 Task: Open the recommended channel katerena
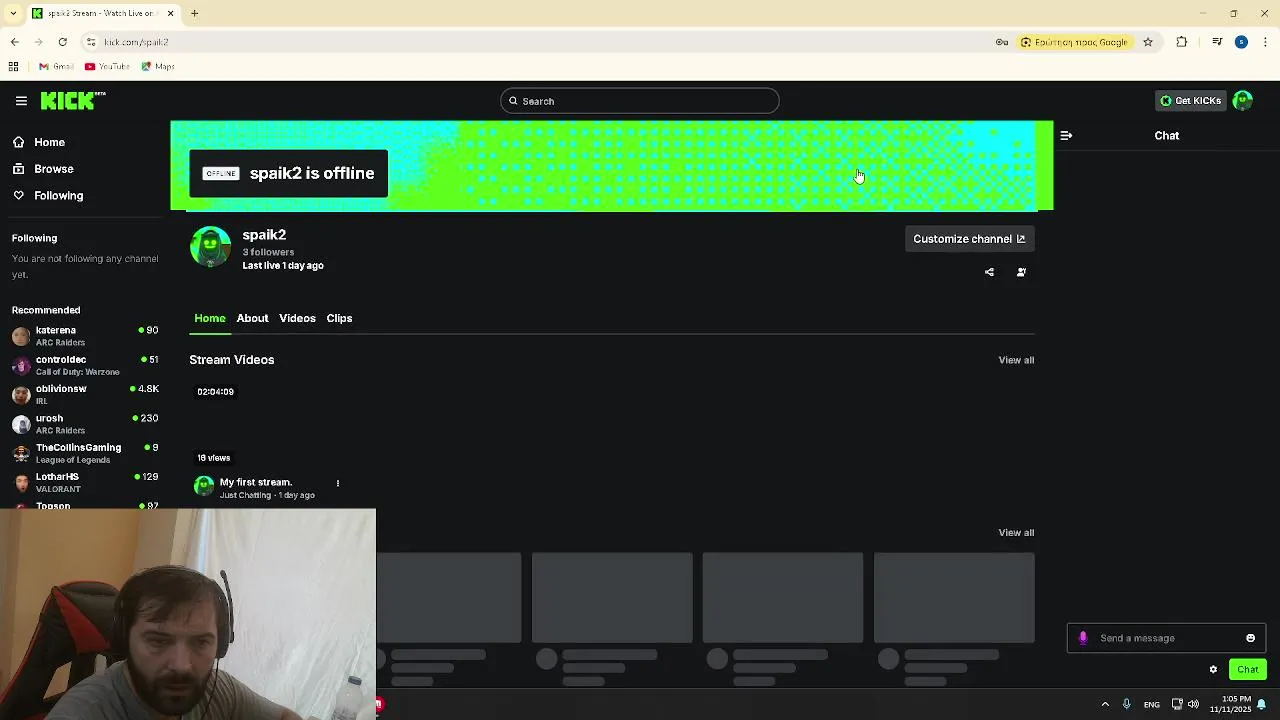85,336
